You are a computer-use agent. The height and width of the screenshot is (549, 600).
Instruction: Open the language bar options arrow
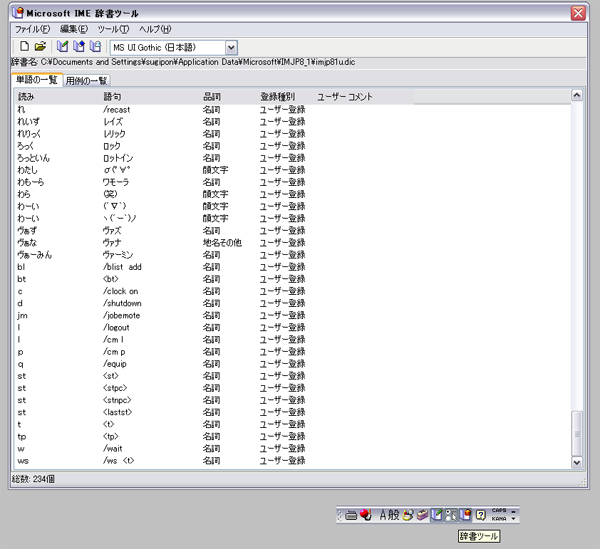click(514, 519)
